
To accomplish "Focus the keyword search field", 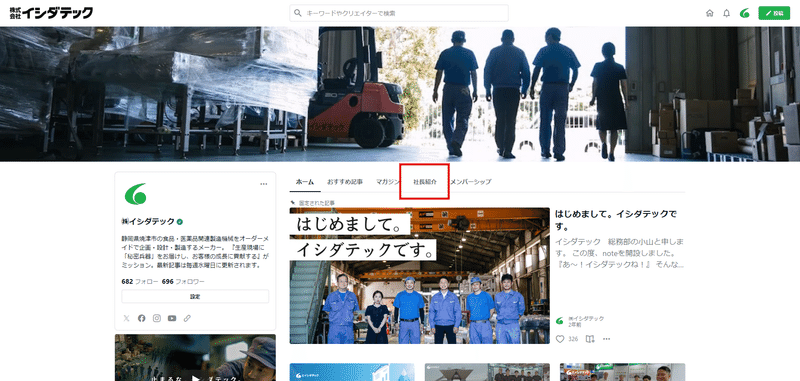I will pyautogui.click(x=399, y=13).
